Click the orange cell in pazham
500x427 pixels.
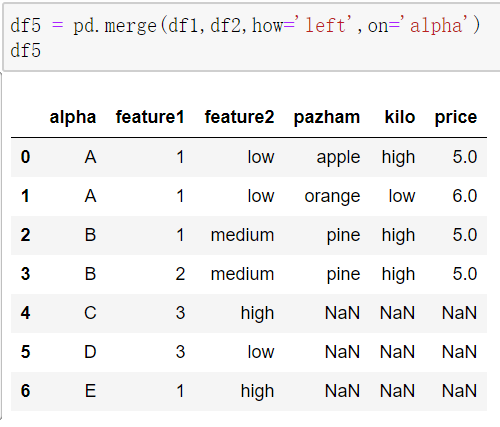pos(332,196)
